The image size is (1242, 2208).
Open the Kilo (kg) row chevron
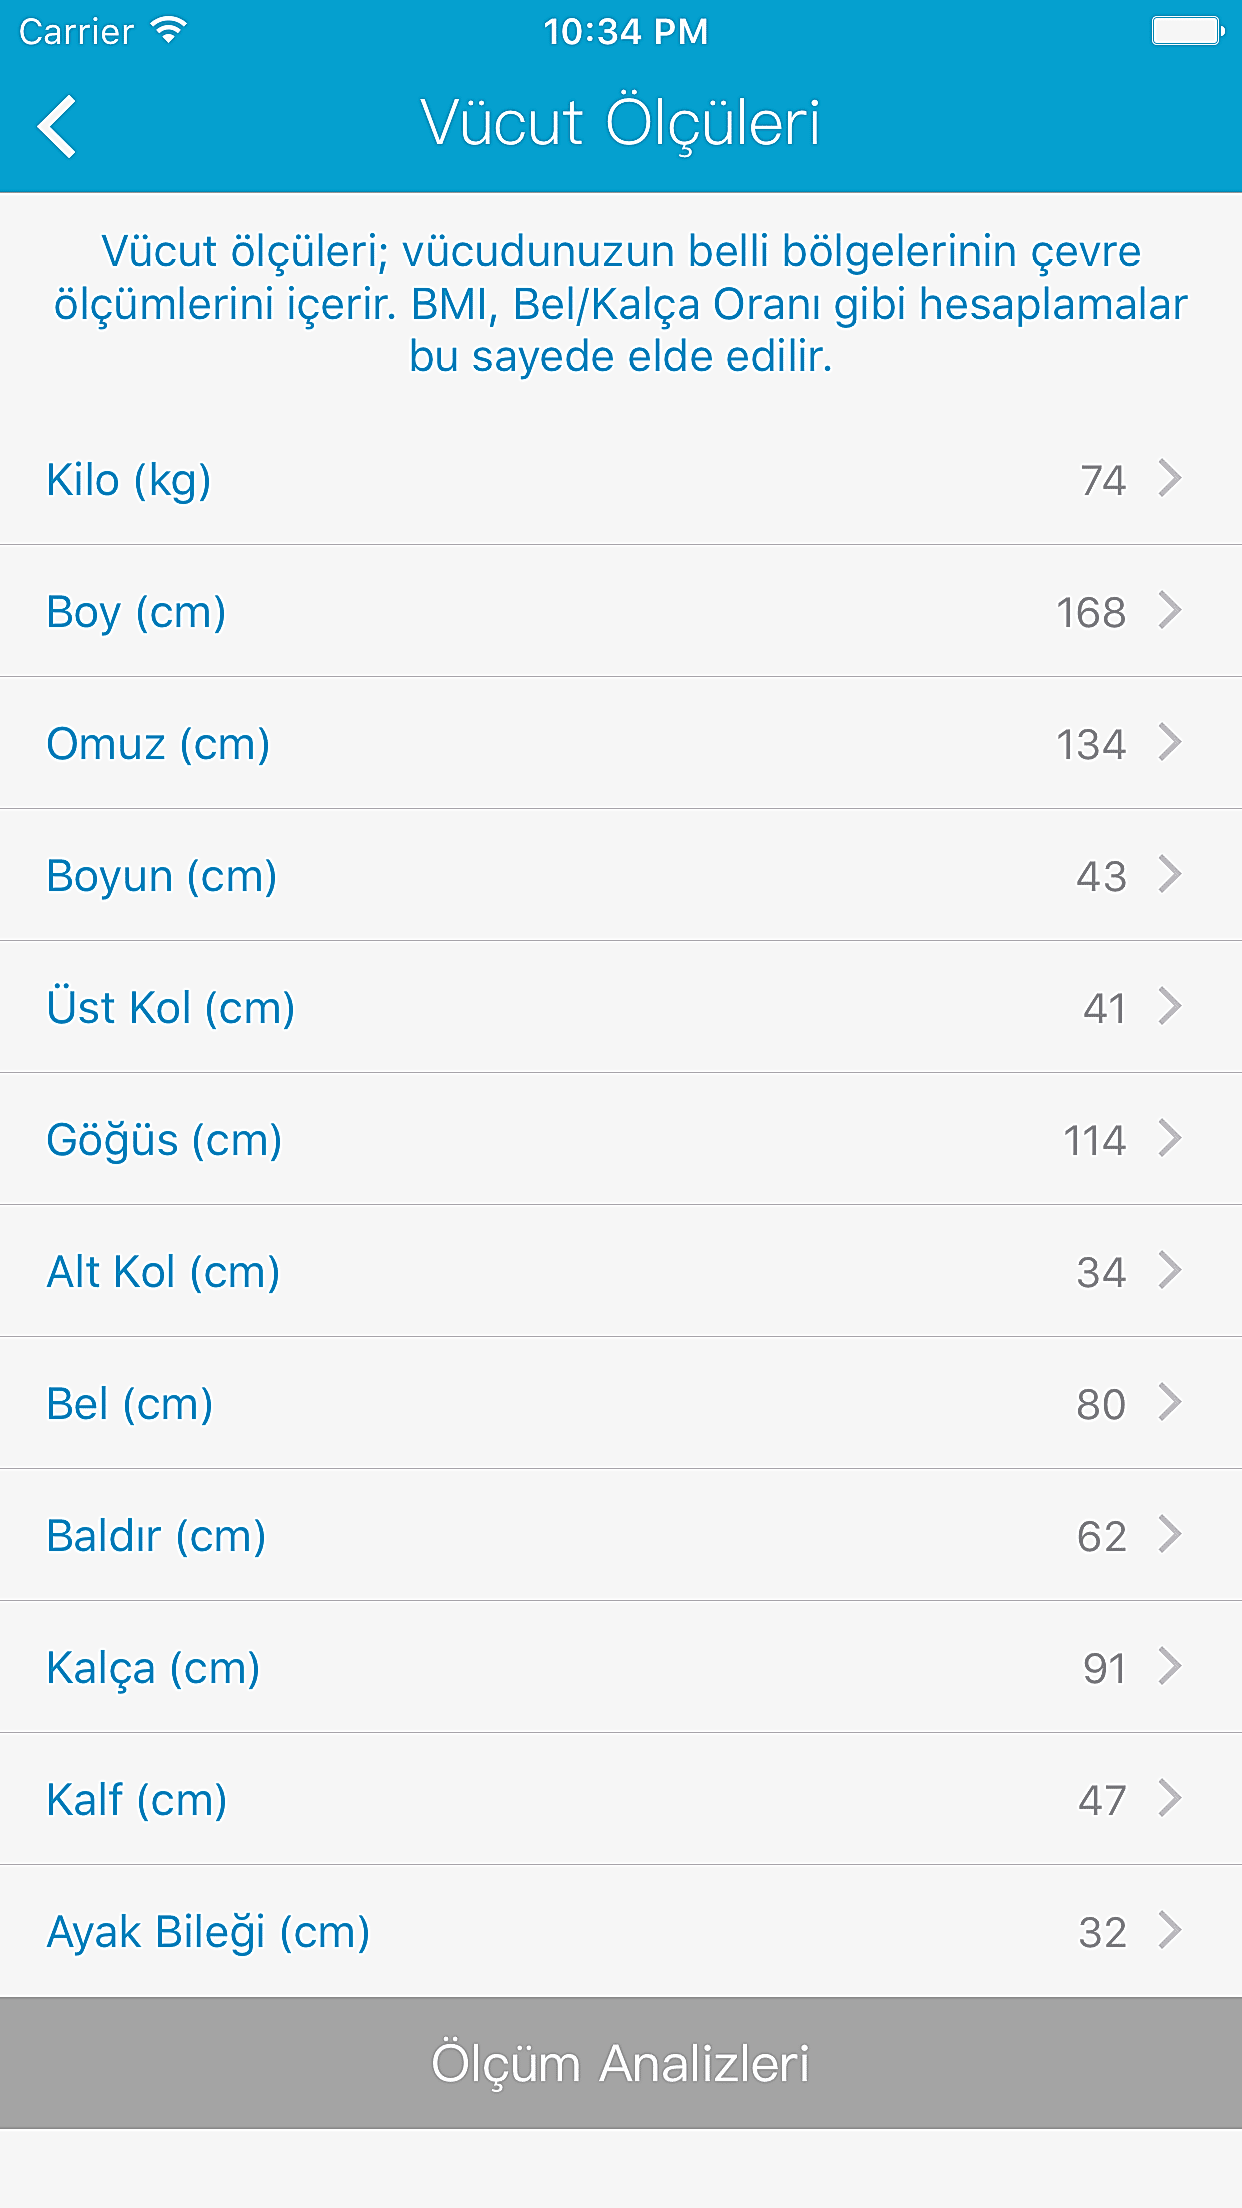1170,478
